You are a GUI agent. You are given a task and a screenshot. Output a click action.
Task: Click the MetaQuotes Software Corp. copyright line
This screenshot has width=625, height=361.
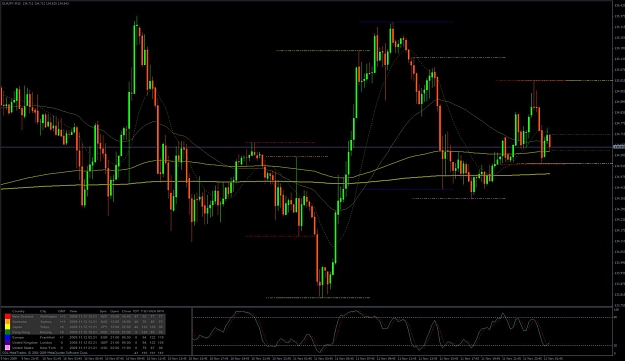(45, 353)
